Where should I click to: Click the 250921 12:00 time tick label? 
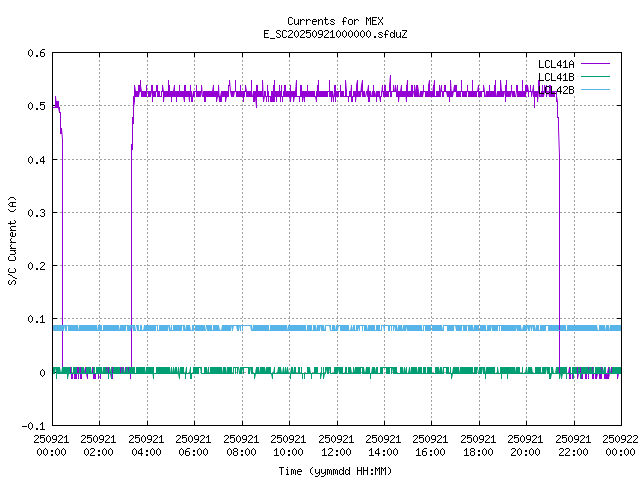pyautogui.click(x=336, y=444)
